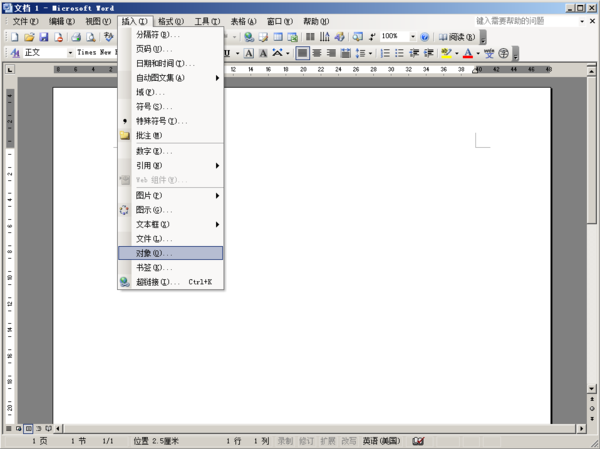Toggle show/hide formatting marks

tap(372, 37)
